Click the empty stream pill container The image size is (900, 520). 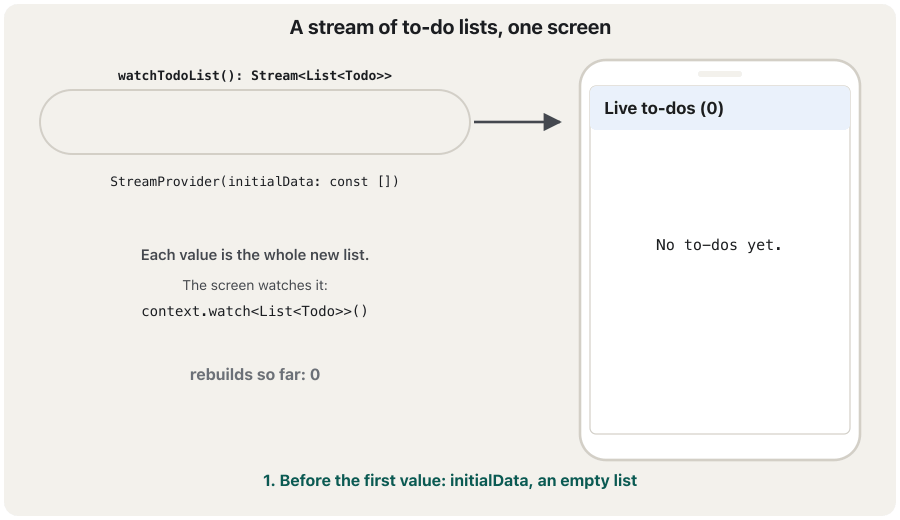[x=255, y=122]
